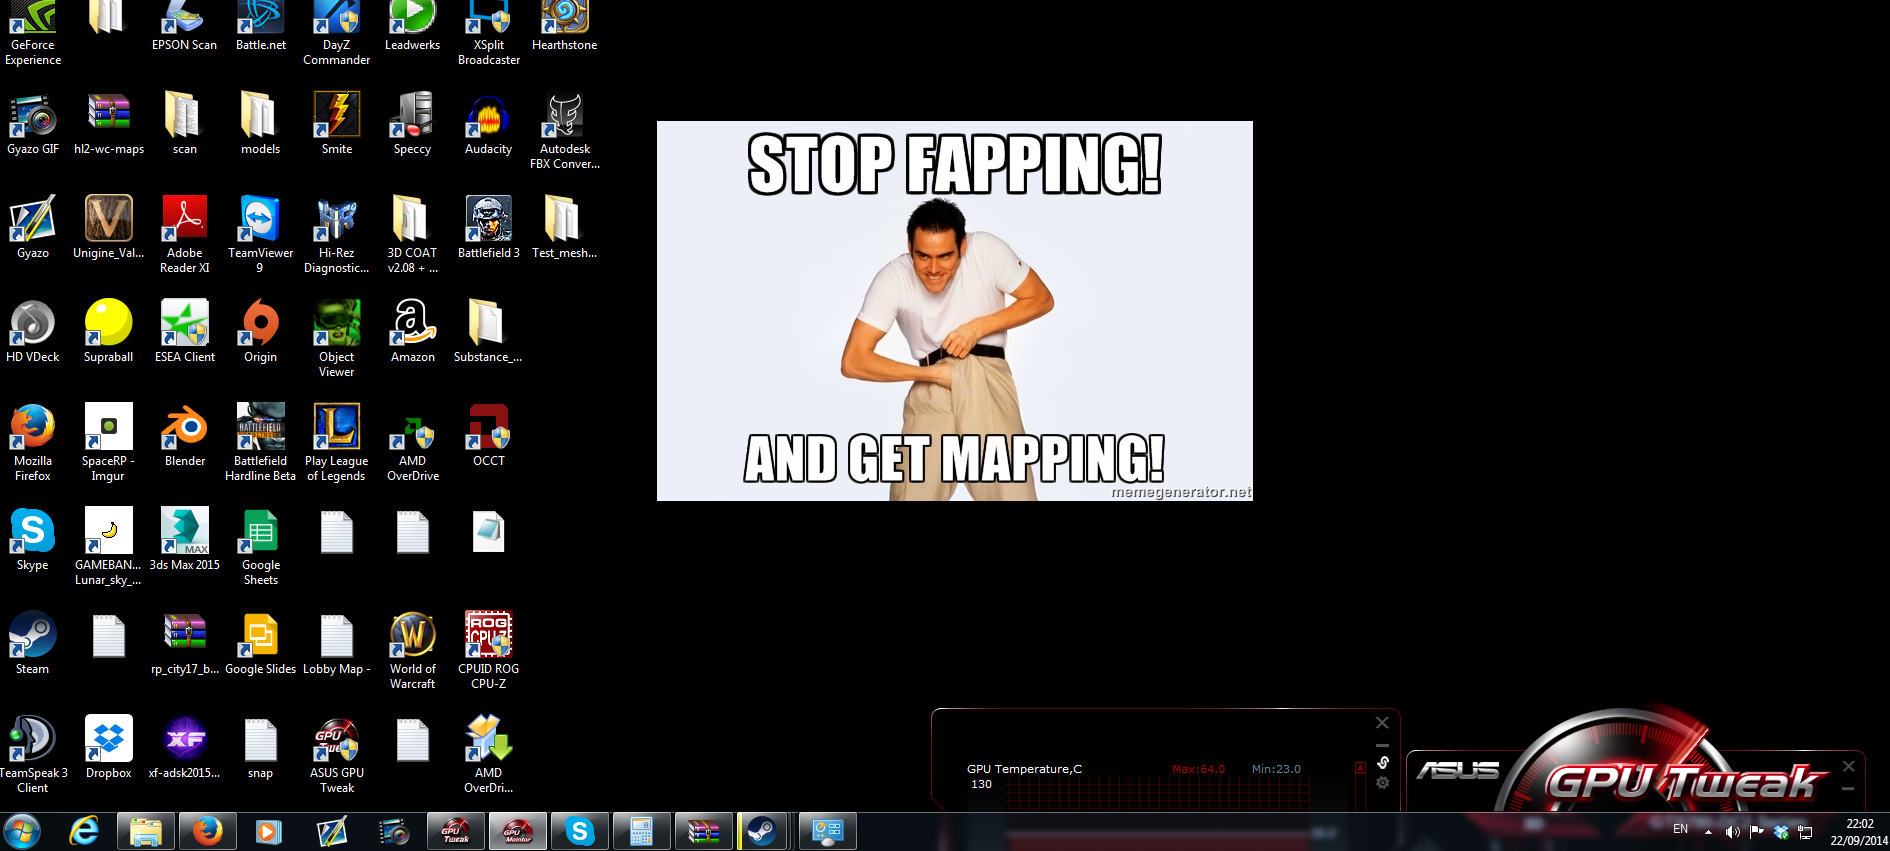Screen dimensions: 1890x851
Task: Open Amazon desktop shortcut
Action: pos(413,332)
